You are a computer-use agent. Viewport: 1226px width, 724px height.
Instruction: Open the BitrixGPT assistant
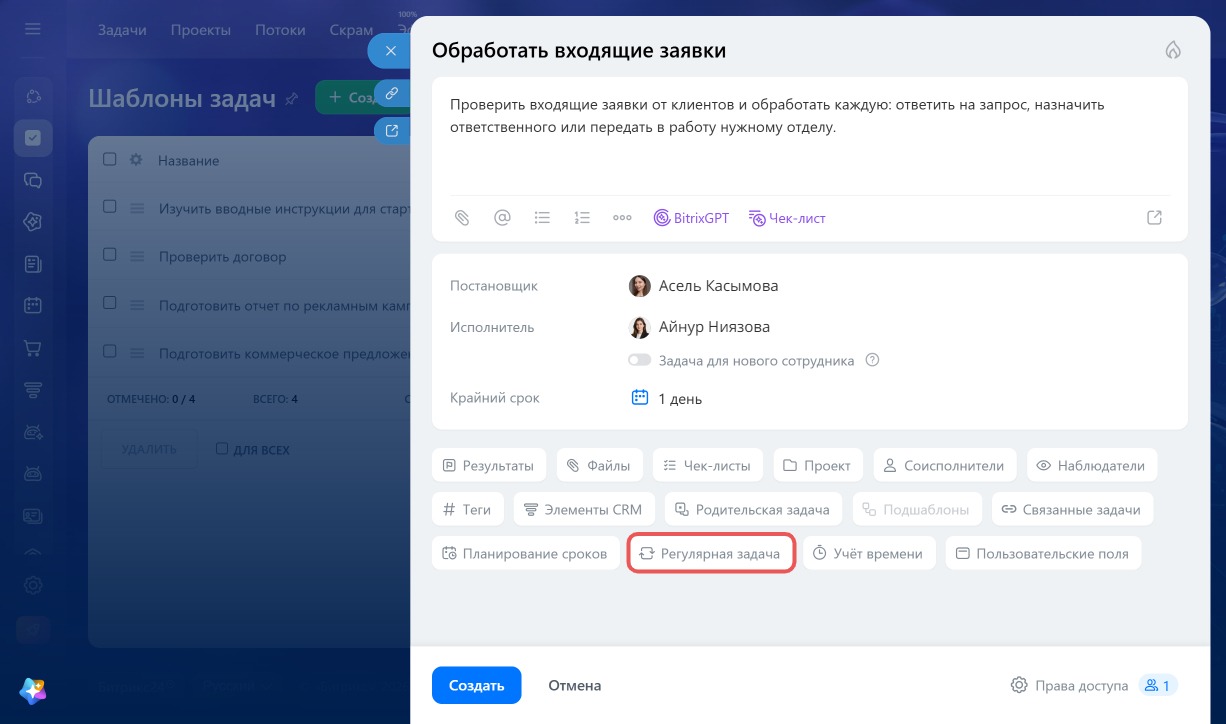click(x=691, y=217)
